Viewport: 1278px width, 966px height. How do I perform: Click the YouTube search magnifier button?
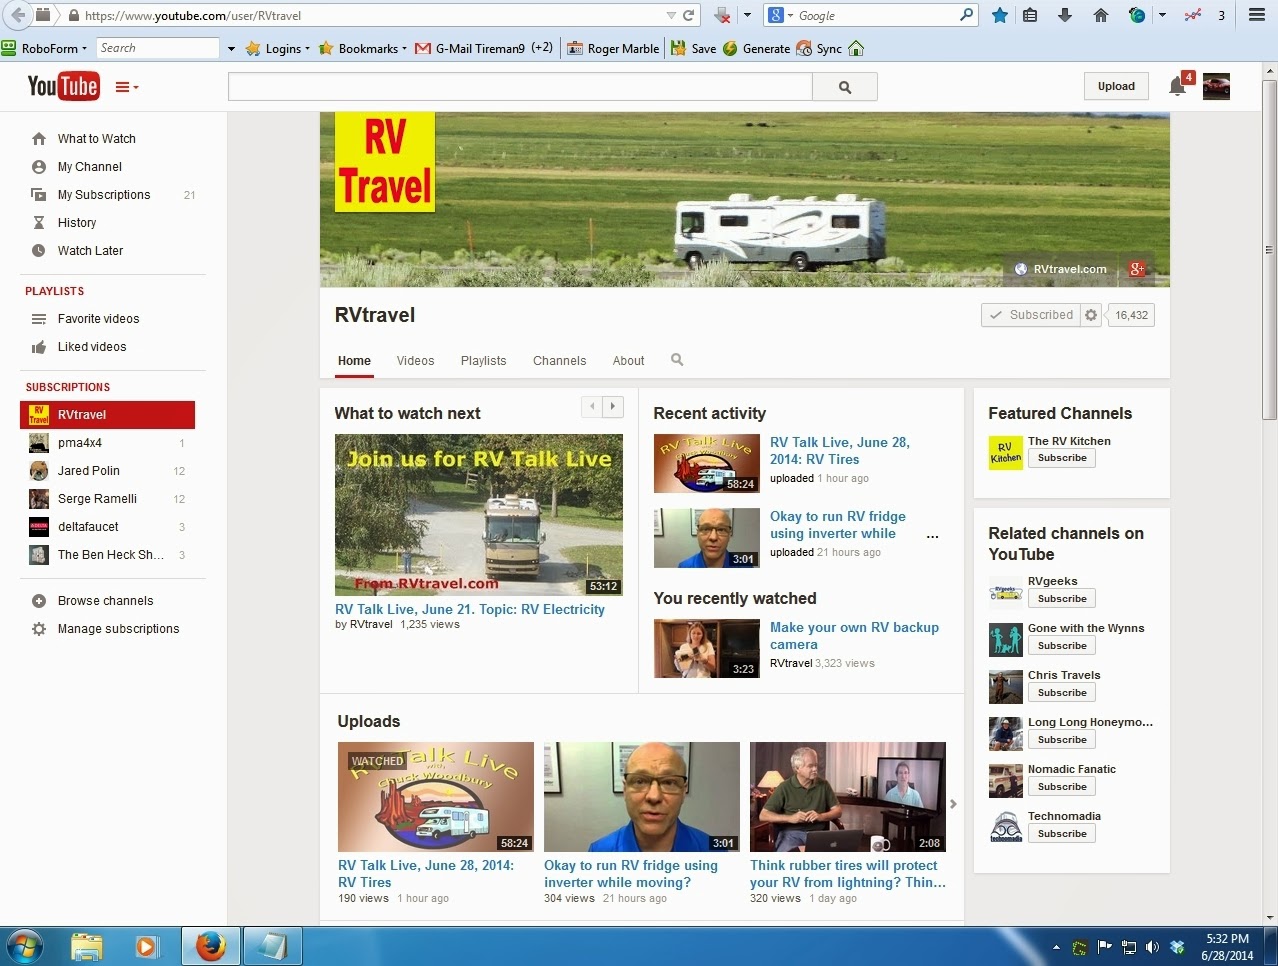[x=845, y=87]
